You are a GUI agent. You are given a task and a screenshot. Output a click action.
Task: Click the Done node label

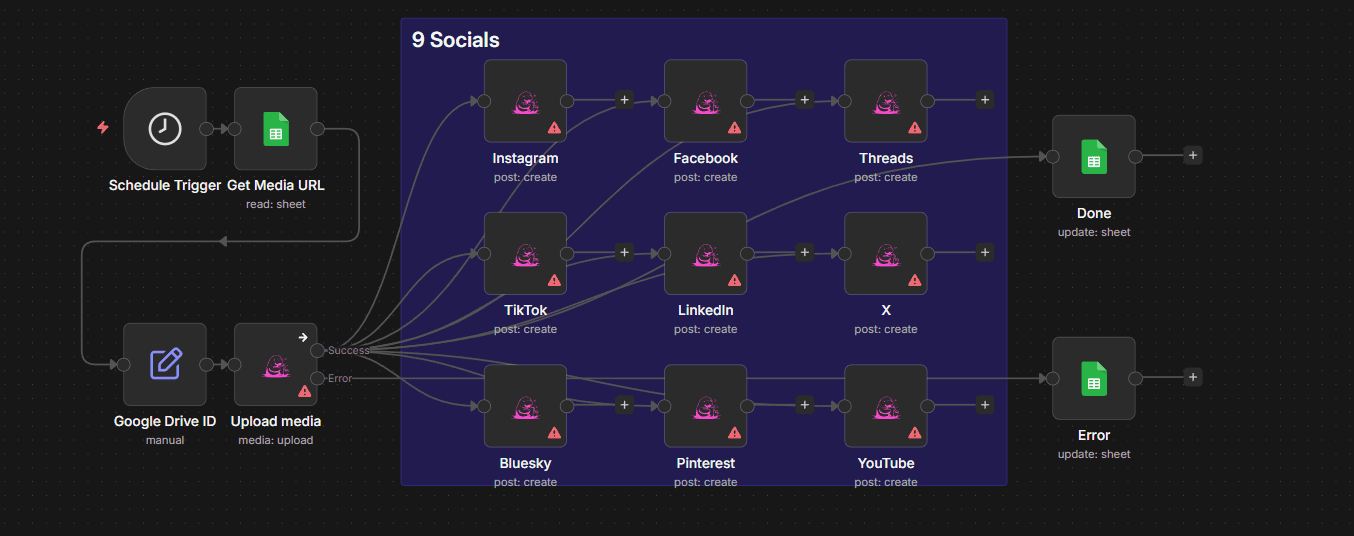click(x=1094, y=213)
